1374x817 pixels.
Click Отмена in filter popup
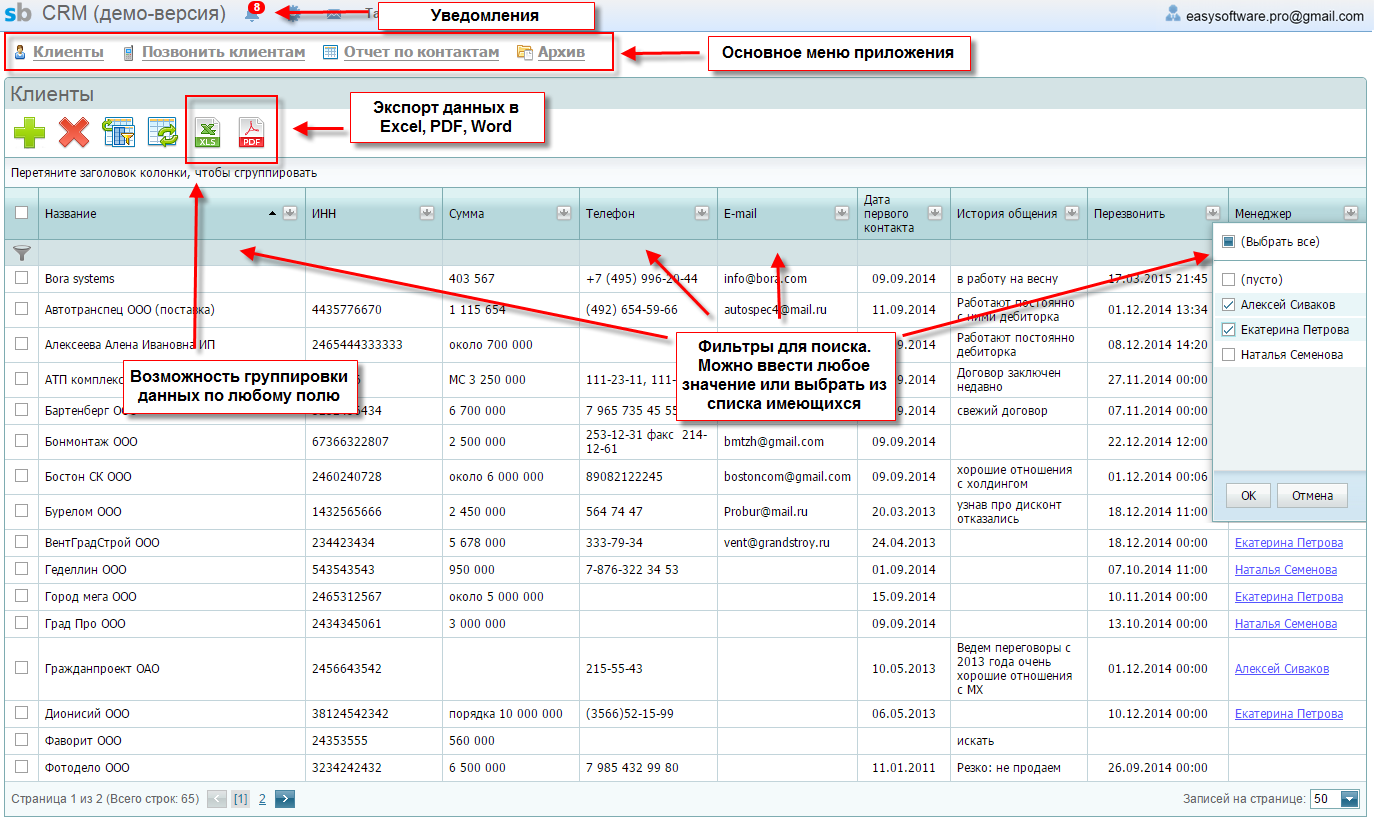pos(1312,495)
